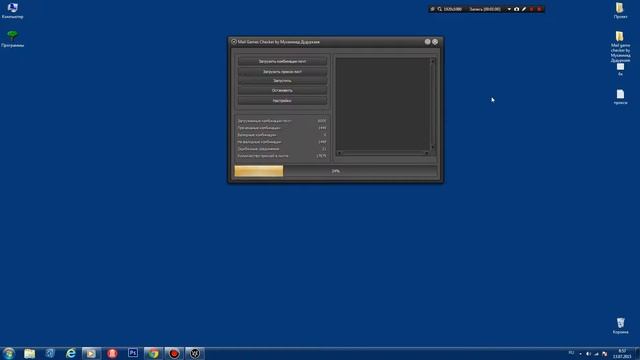
Task: Click the recorder magnifier resolution icon
Action: (440, 9)
